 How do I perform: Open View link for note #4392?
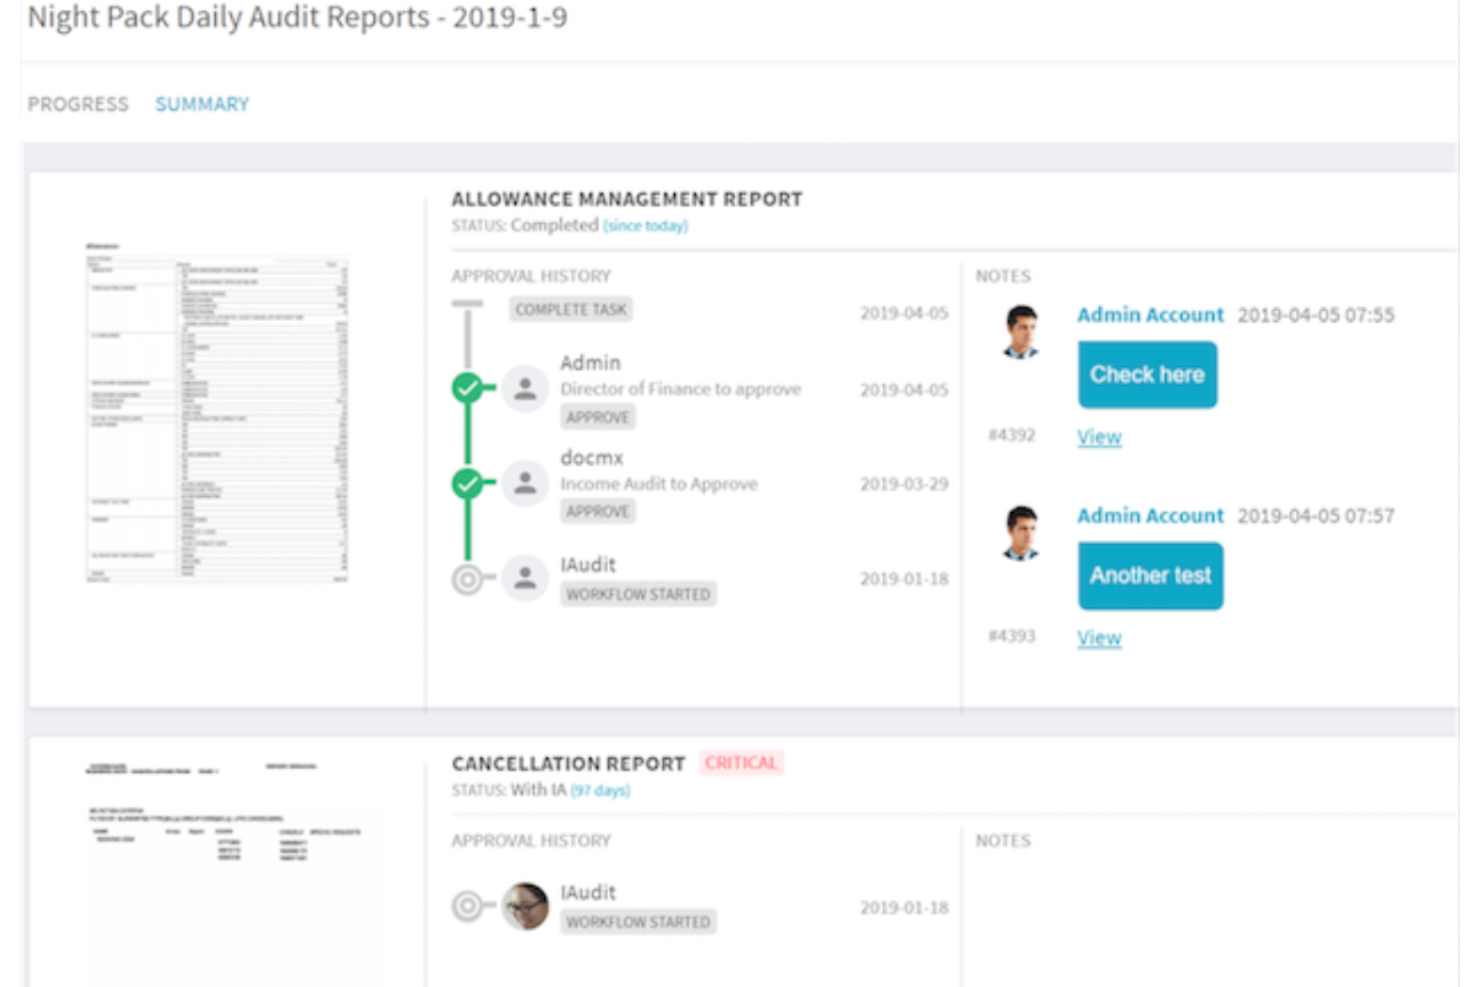(1098, 437)
